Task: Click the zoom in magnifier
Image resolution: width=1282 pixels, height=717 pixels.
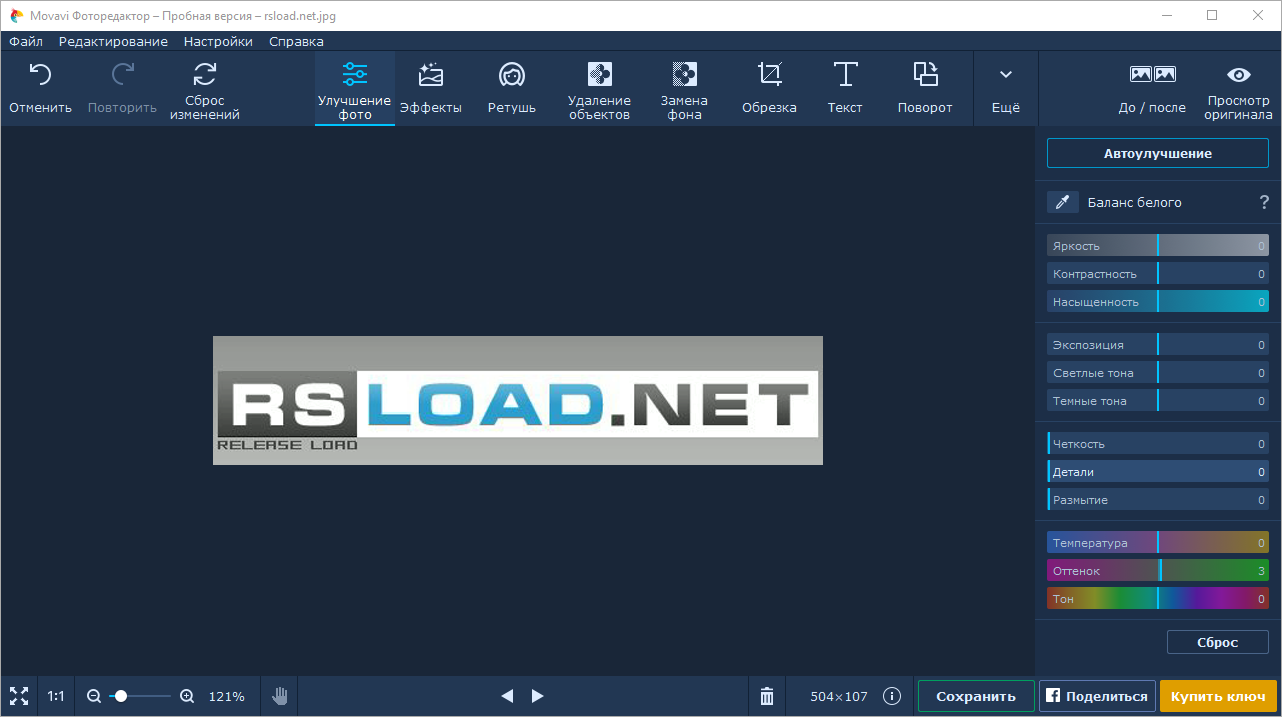Action: (x=187, y=696)
